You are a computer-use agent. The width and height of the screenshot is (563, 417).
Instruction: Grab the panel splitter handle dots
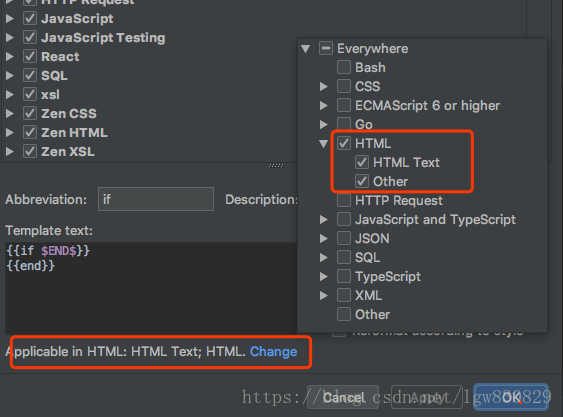(x=276, y=166)
